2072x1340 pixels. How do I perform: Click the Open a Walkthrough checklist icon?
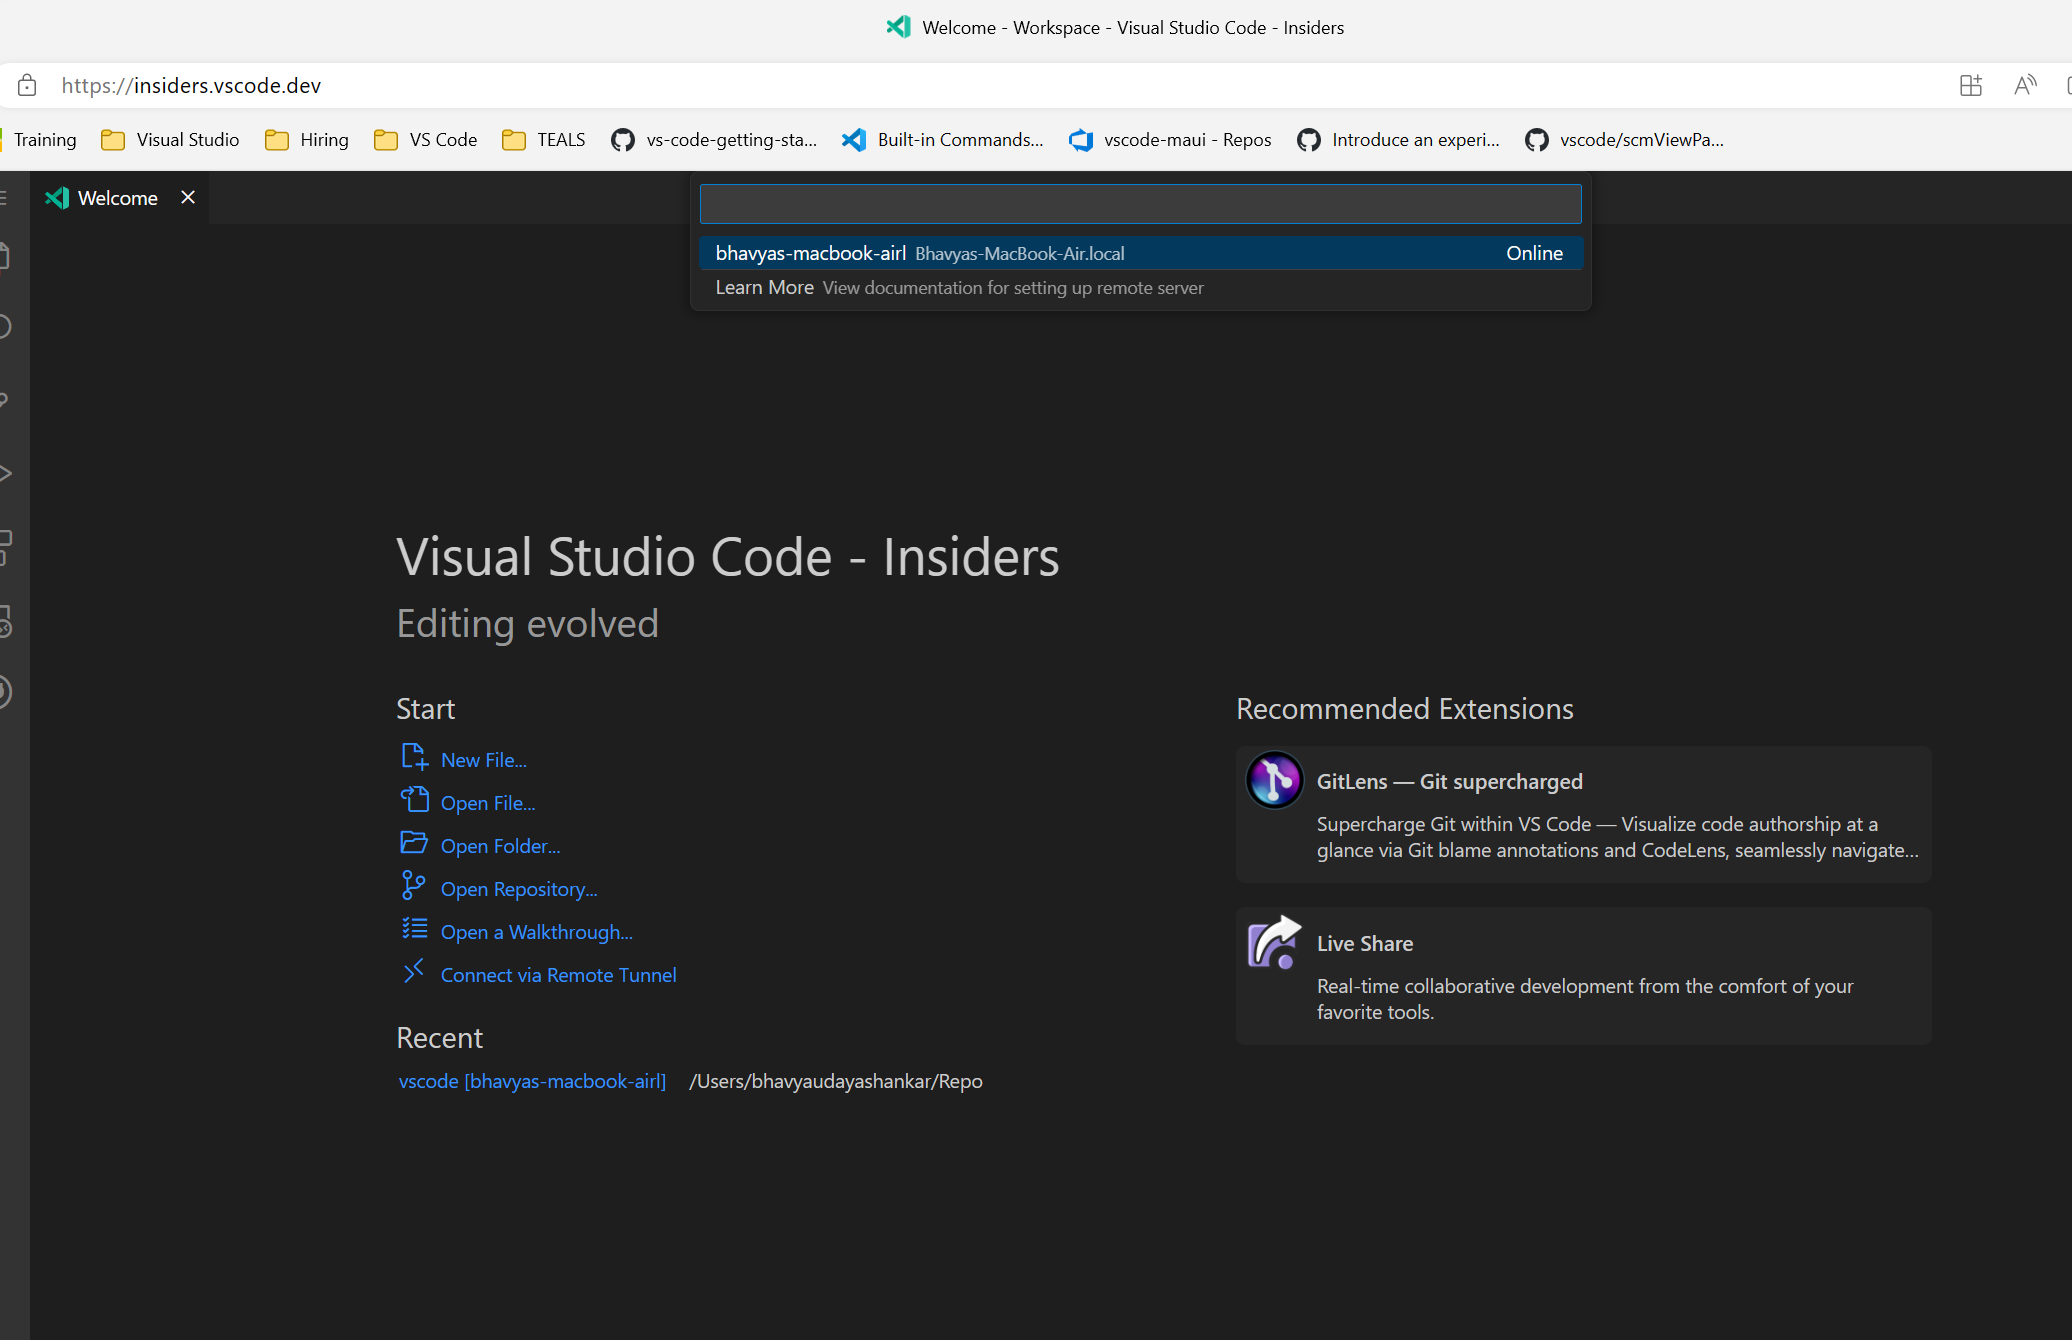tap(414, 929)
